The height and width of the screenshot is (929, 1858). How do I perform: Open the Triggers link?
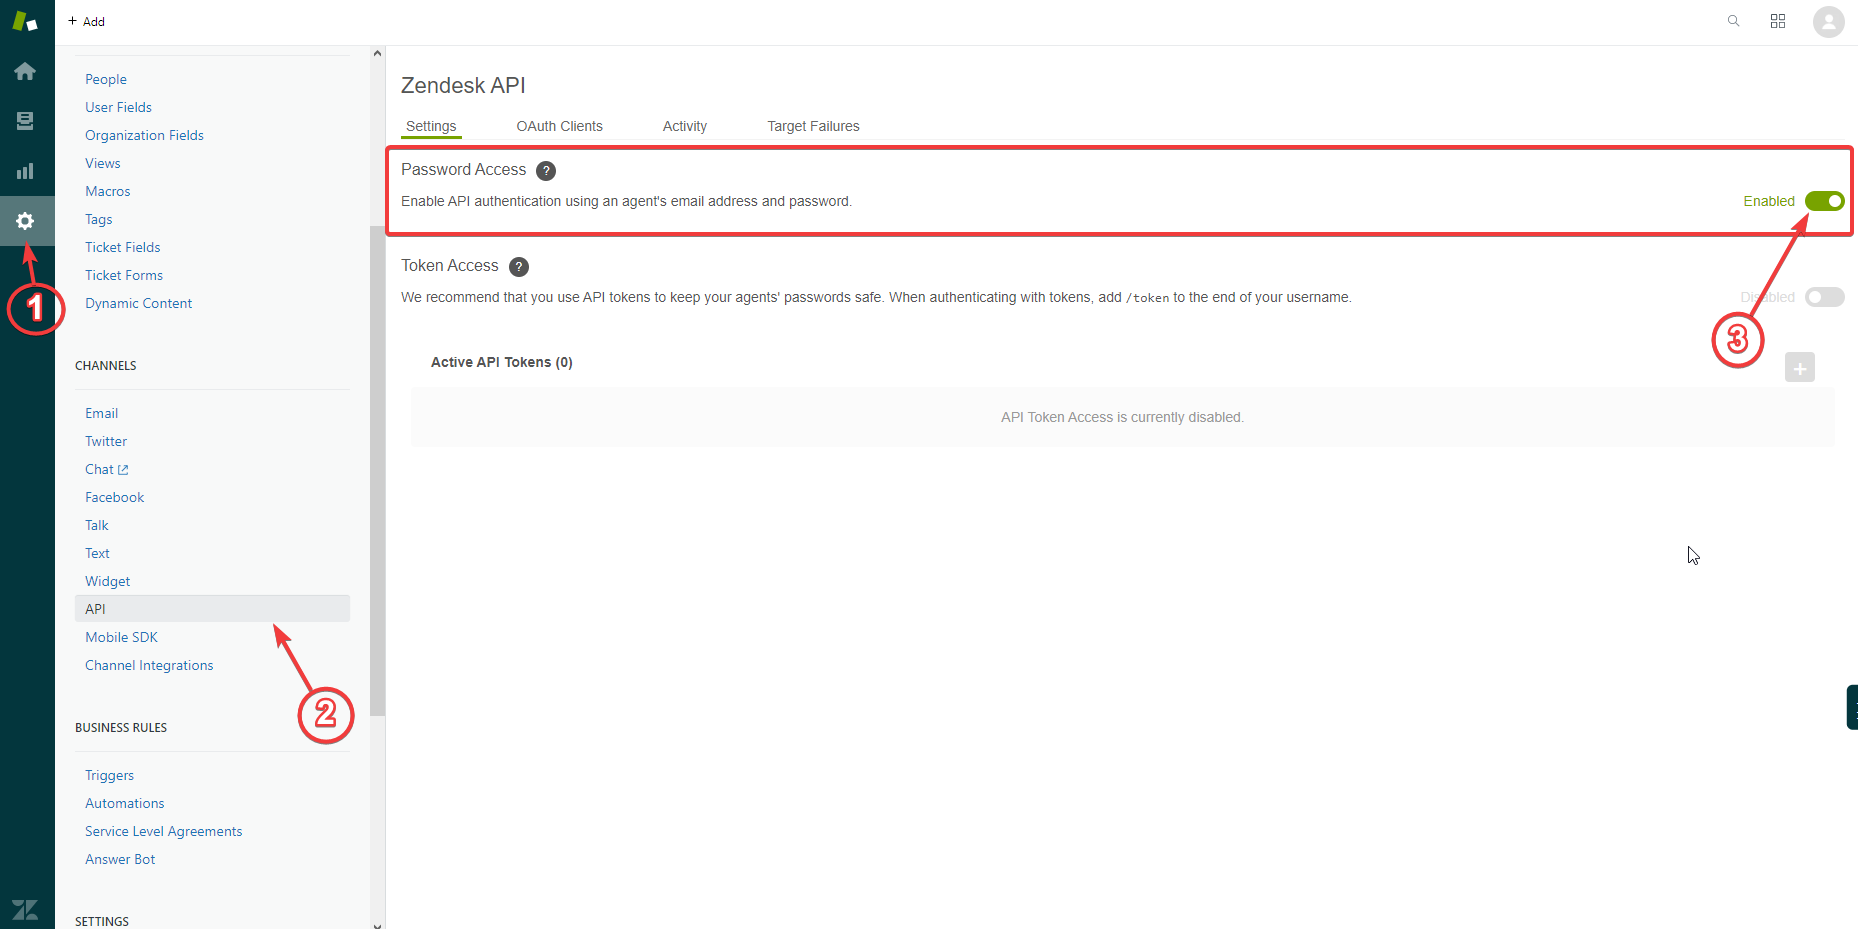(x=110, y=775)
